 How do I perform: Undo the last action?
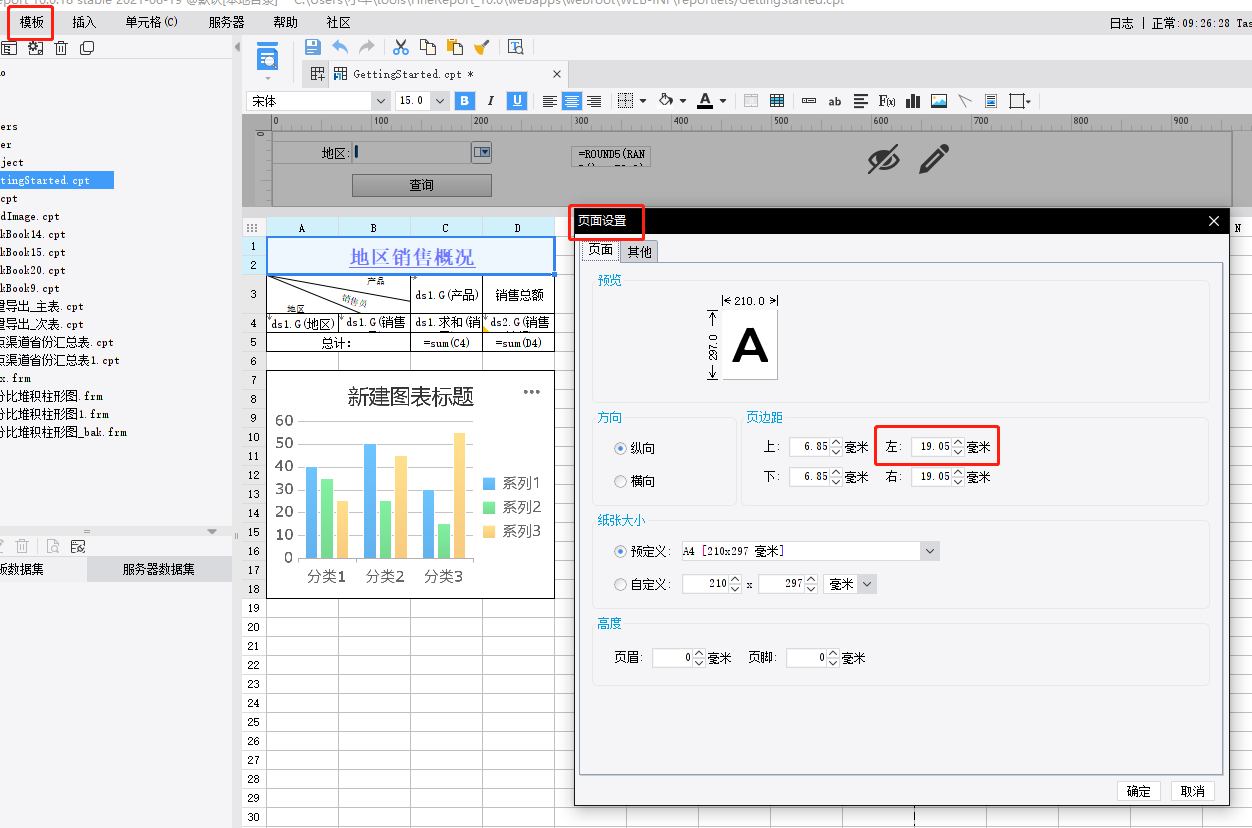(x=340, y=46)
